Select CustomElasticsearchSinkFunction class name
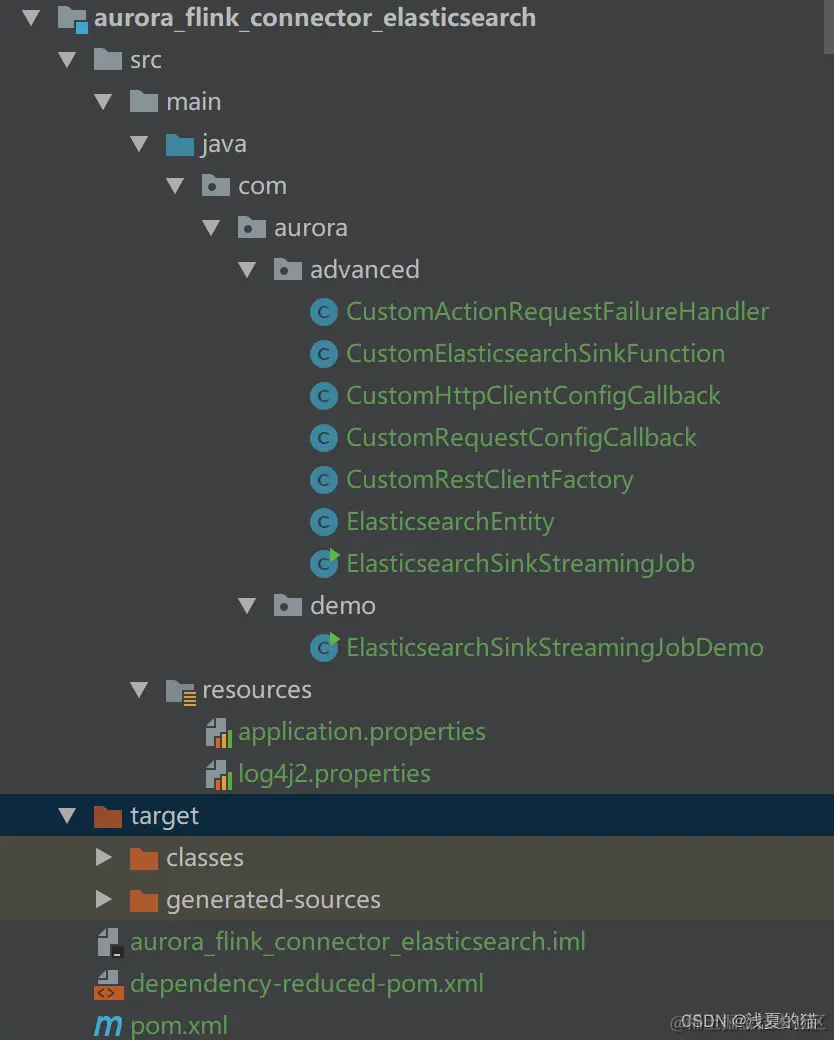The image size is (834, 1040). click(x=535, y=354)
